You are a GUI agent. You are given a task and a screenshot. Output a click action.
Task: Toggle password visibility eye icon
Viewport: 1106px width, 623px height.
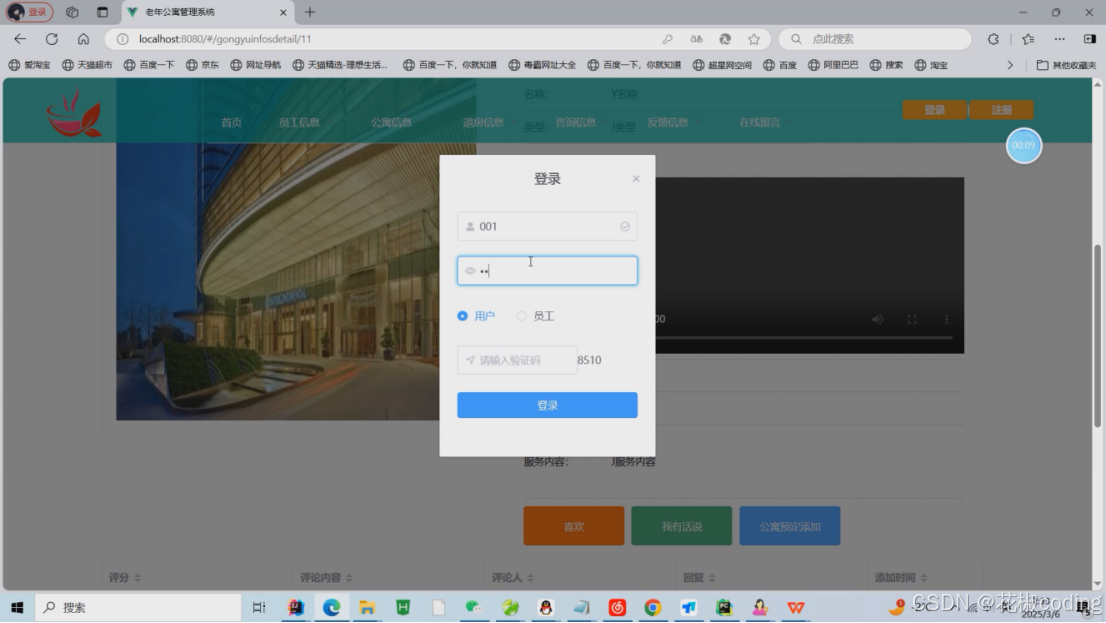(x=470, y=271)
